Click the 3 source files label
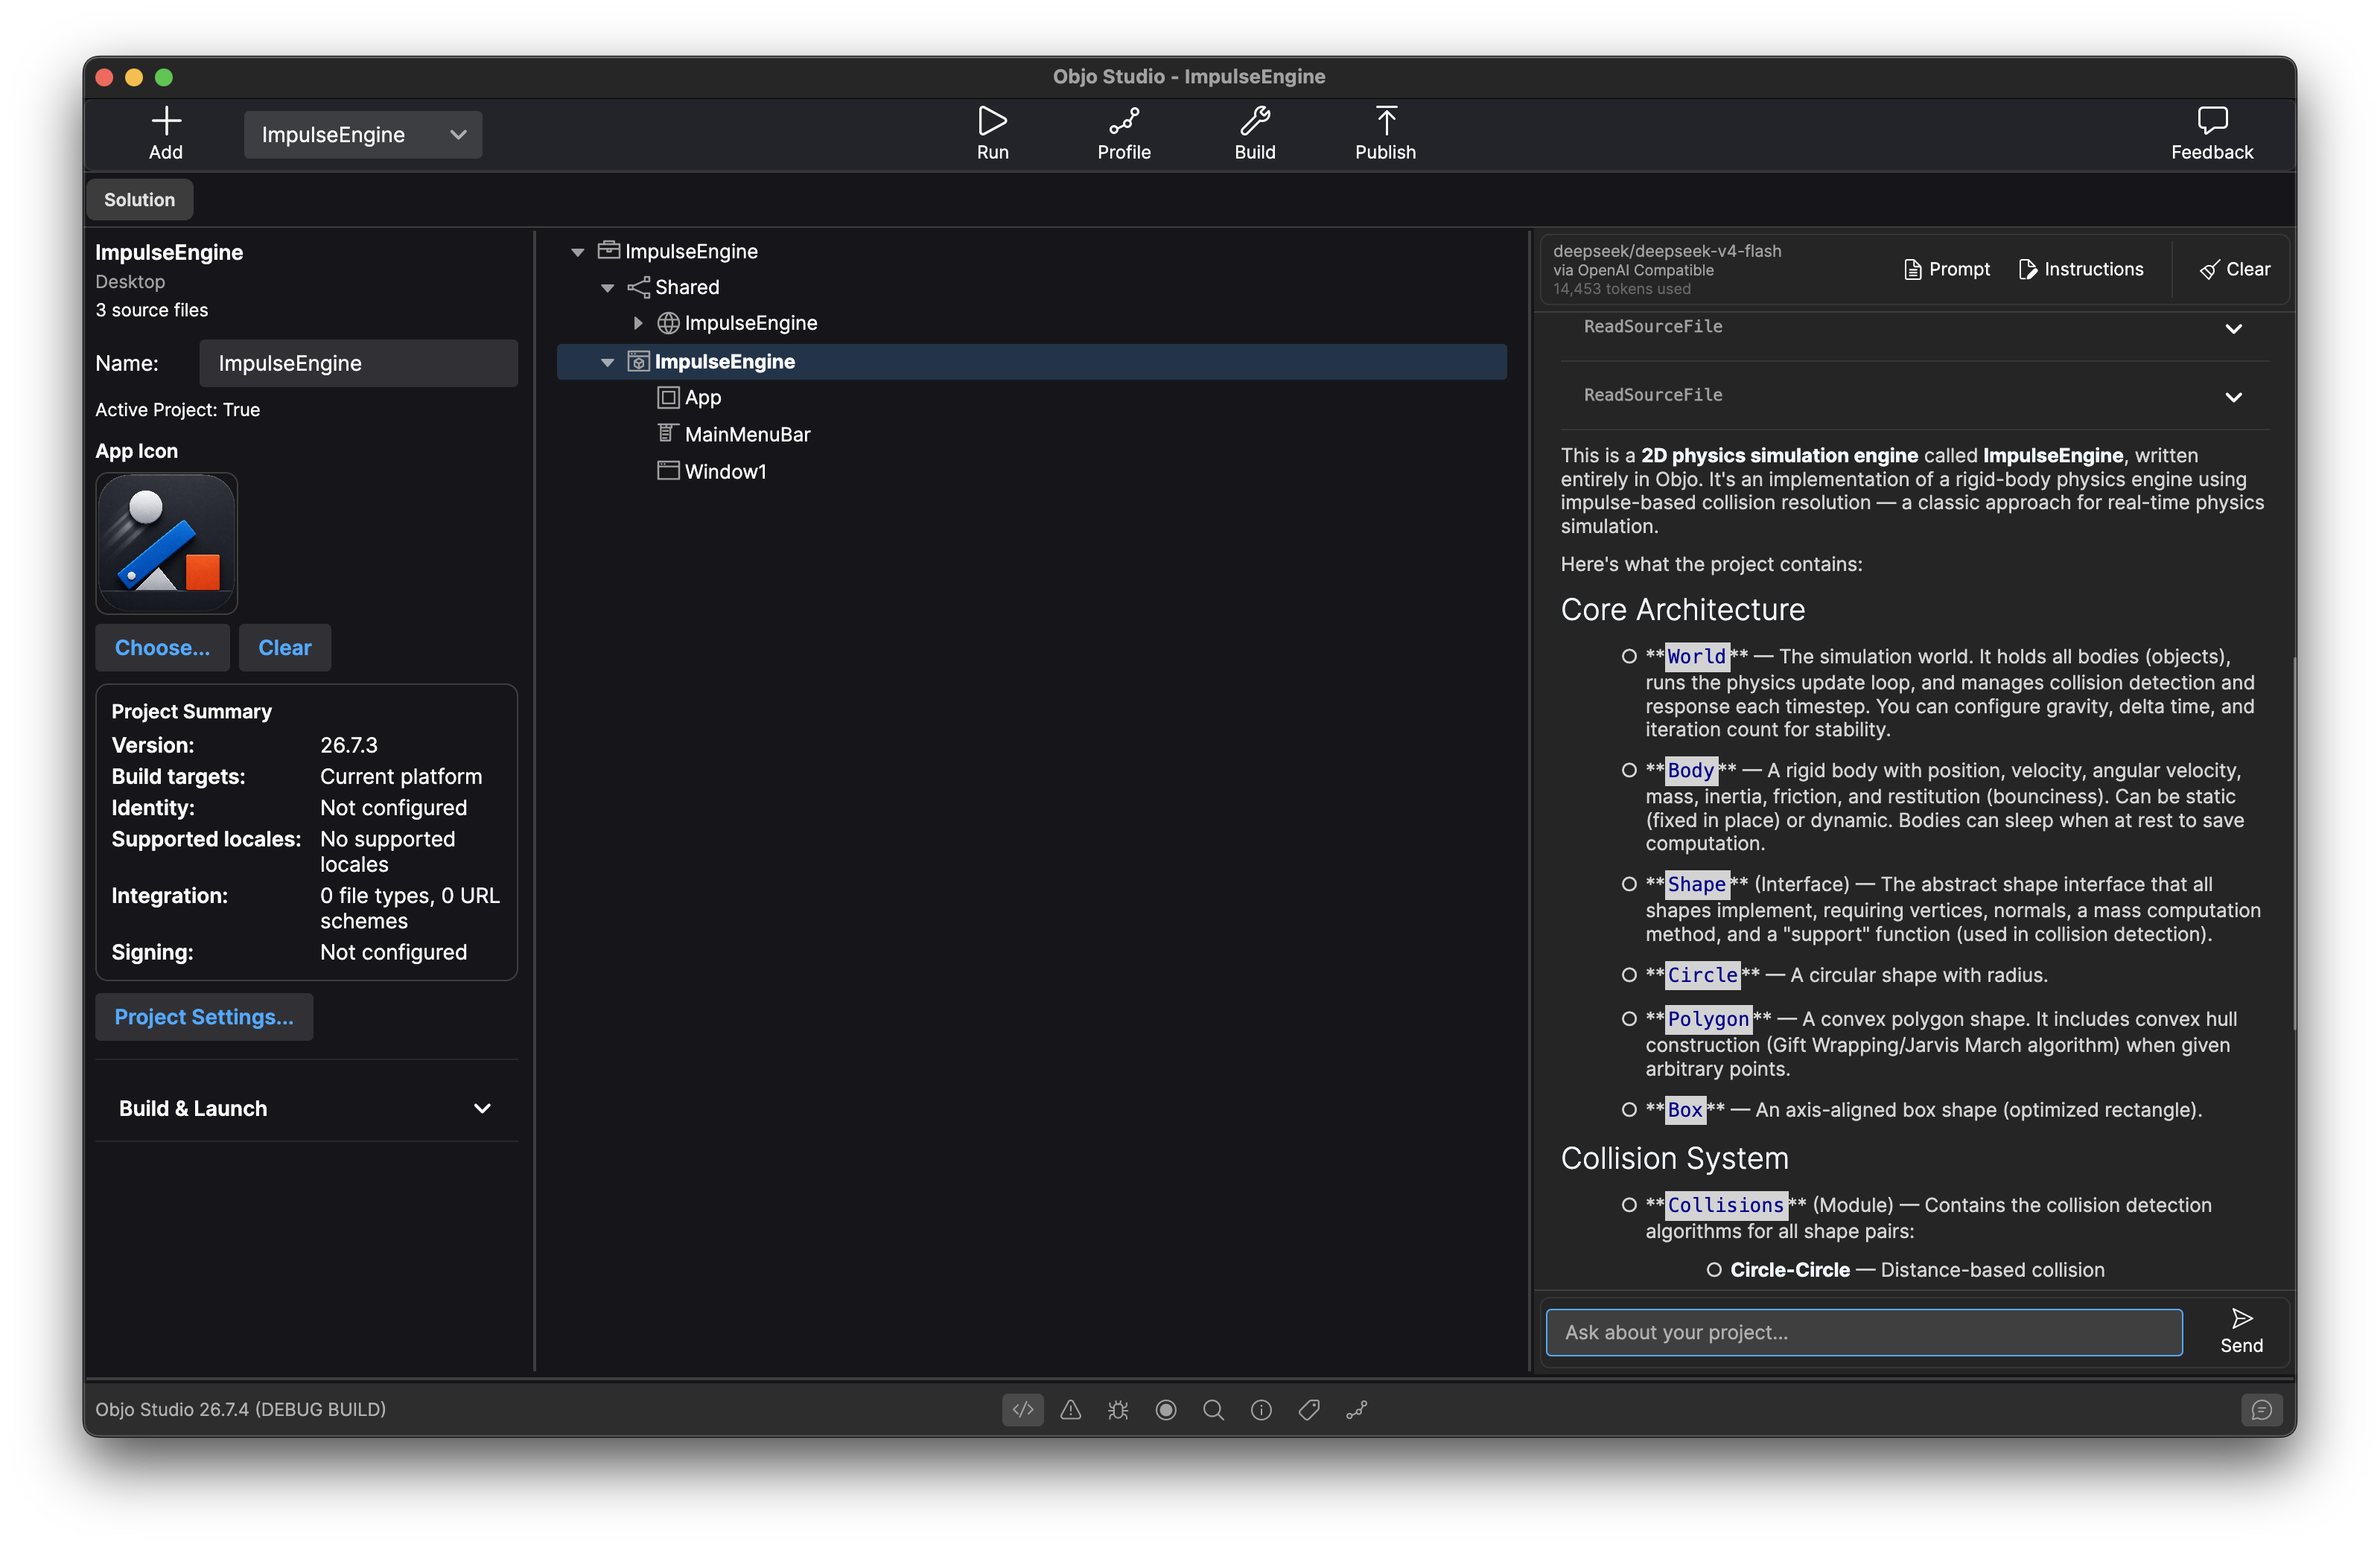 pos(152,310)
